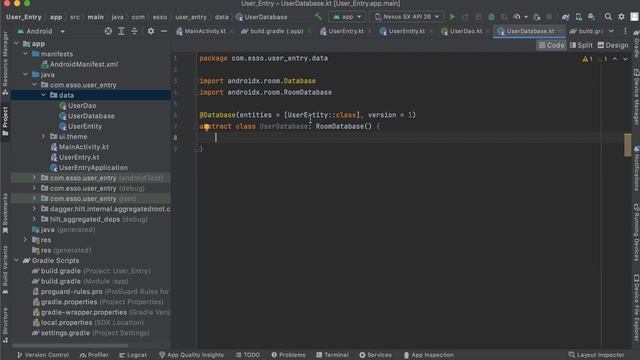Open Device File Explorer side panel
Viewport: 640px width, 360px height.
point(636,307)
